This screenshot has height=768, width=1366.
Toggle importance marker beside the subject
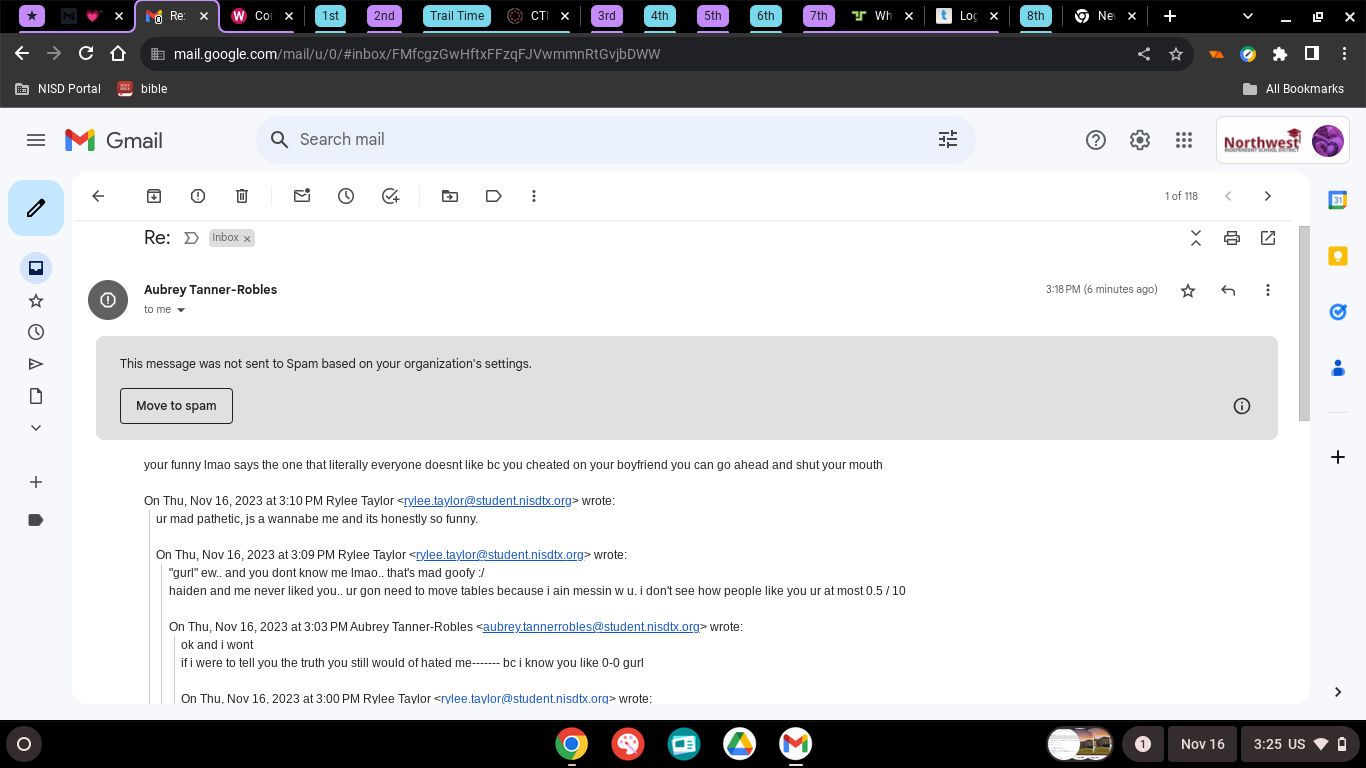(x=191, y=238)
